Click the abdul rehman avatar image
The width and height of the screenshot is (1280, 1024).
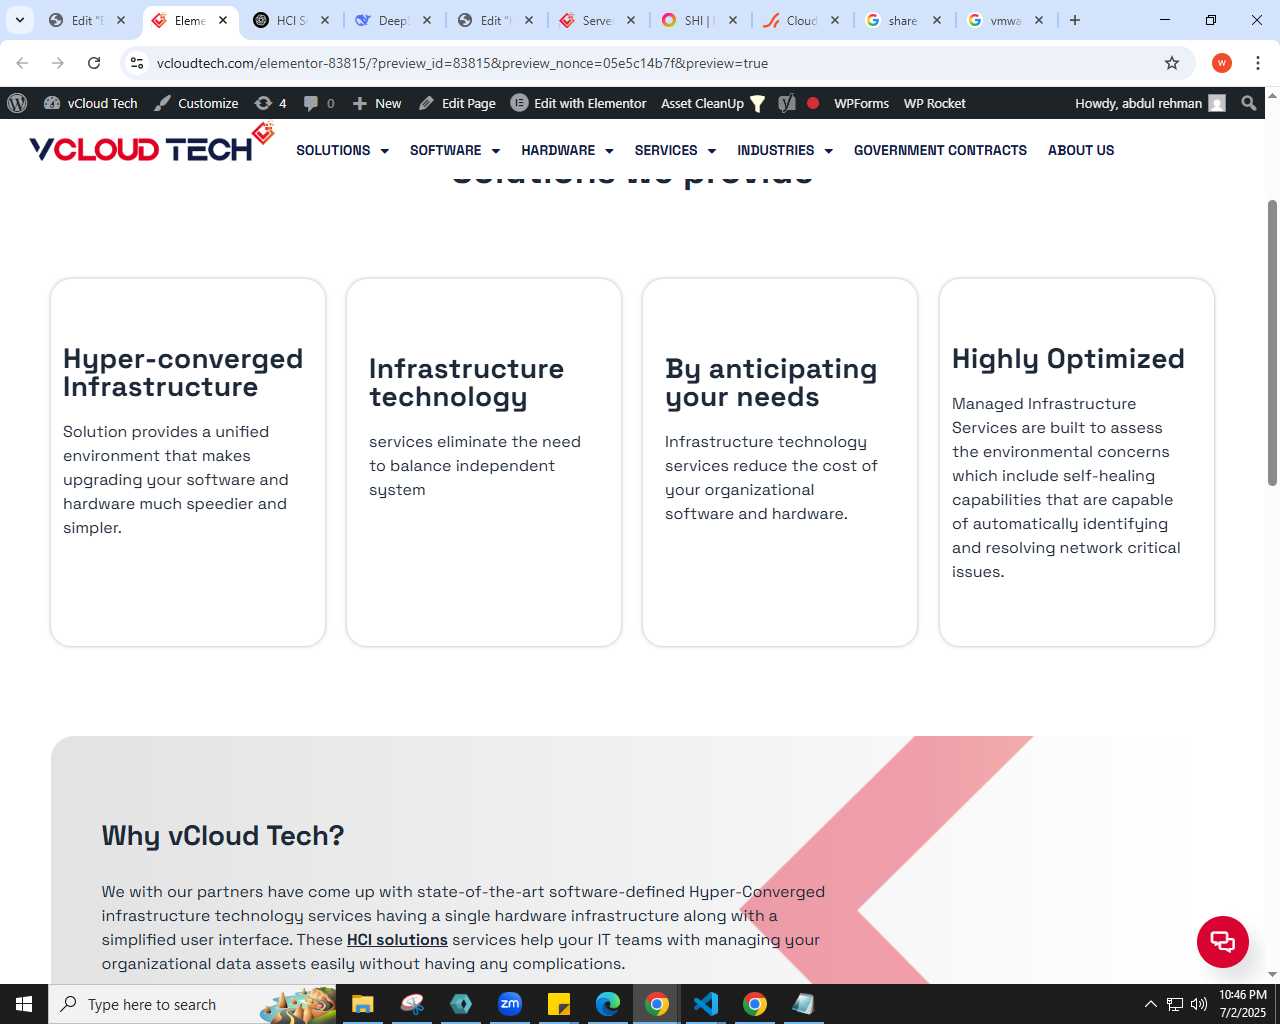1217,103
